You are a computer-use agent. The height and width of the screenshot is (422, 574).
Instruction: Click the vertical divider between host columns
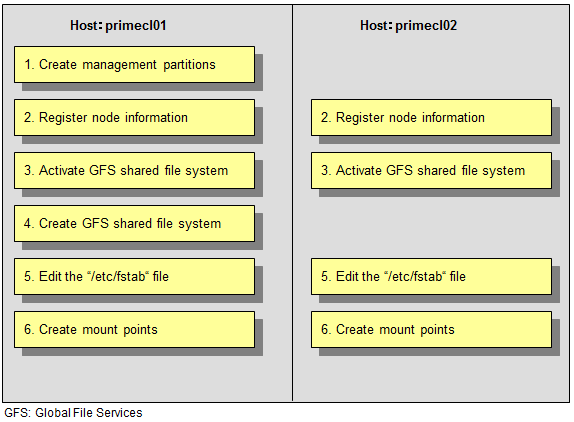[x=292, y=203]
